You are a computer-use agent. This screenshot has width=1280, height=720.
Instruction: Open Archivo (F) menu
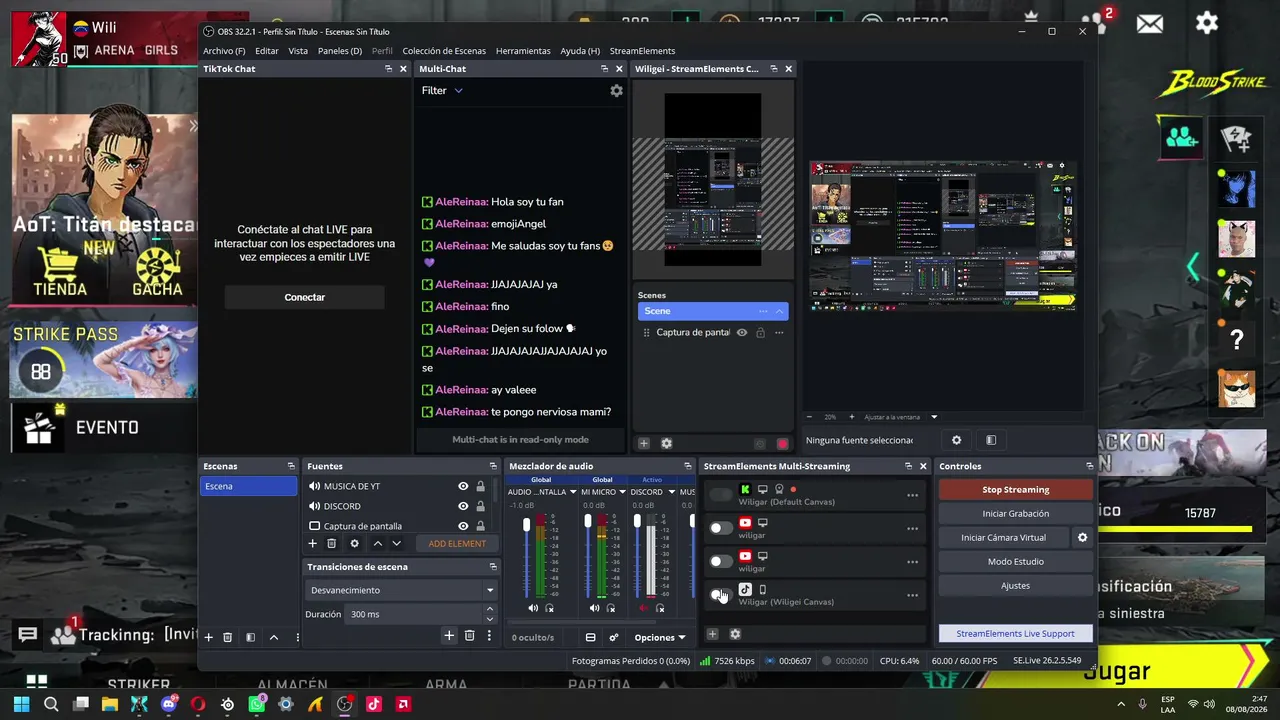(x=224, y=51)
